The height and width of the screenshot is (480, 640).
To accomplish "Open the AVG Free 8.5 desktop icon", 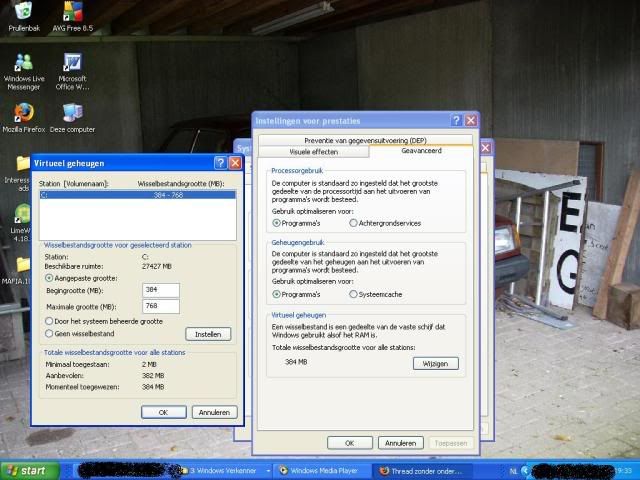I will pyautogui.click(x=72, y=14).
